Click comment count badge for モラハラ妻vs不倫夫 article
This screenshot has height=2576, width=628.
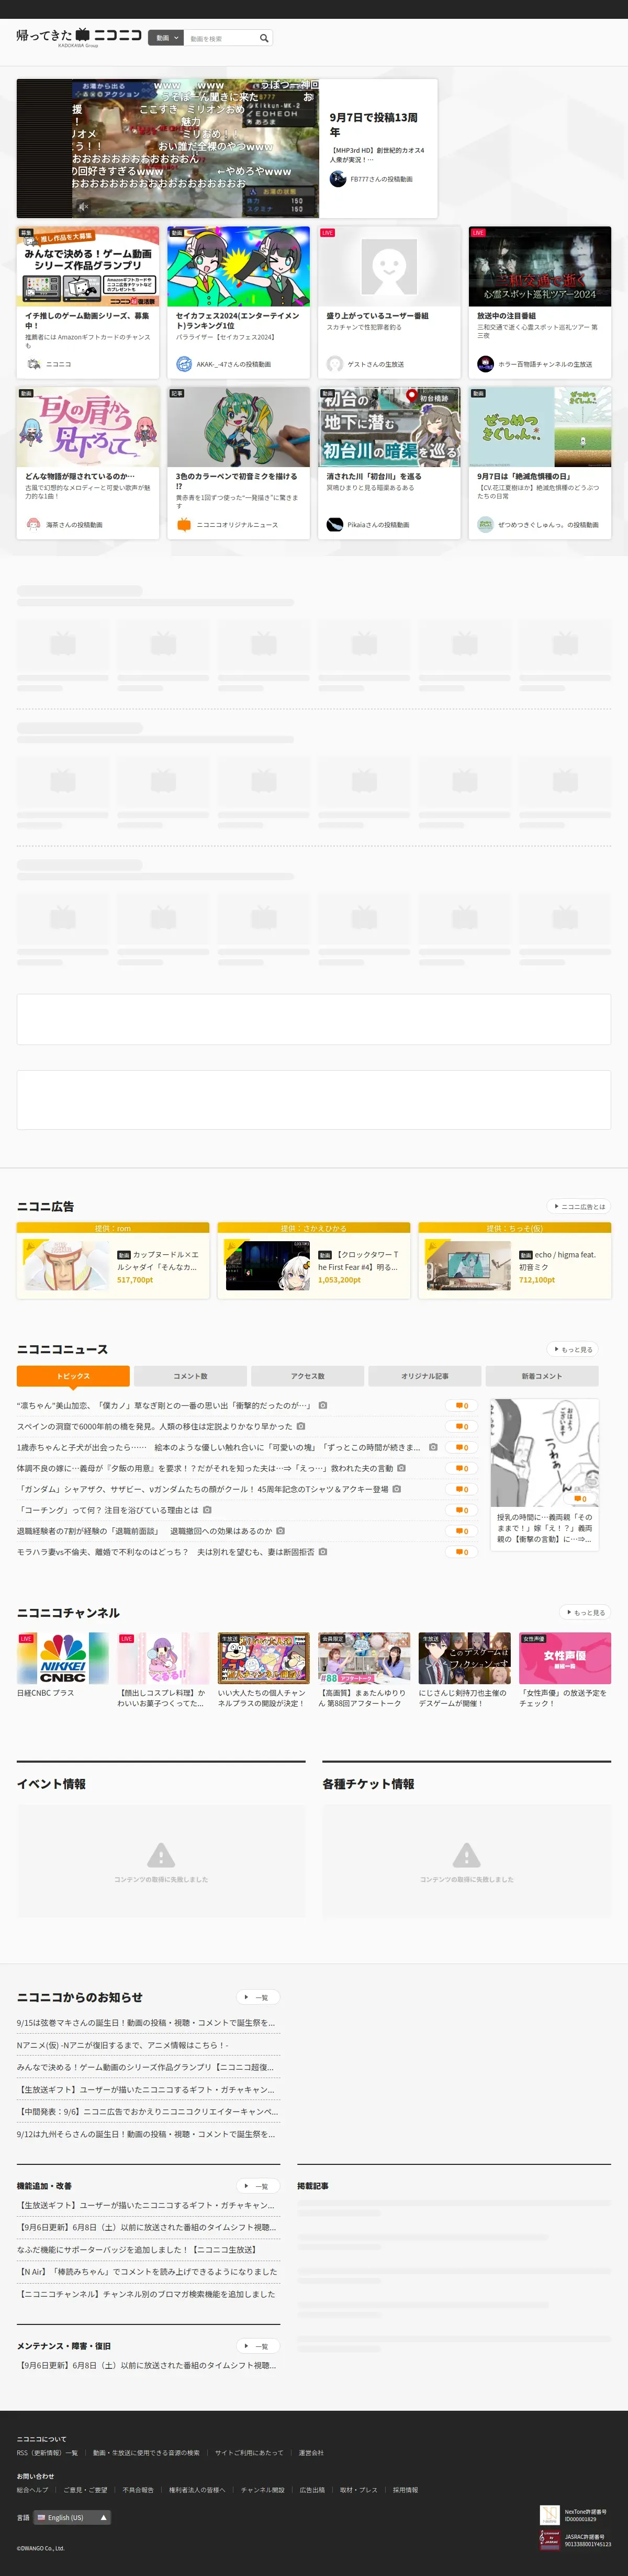(x=461, y=1552)
